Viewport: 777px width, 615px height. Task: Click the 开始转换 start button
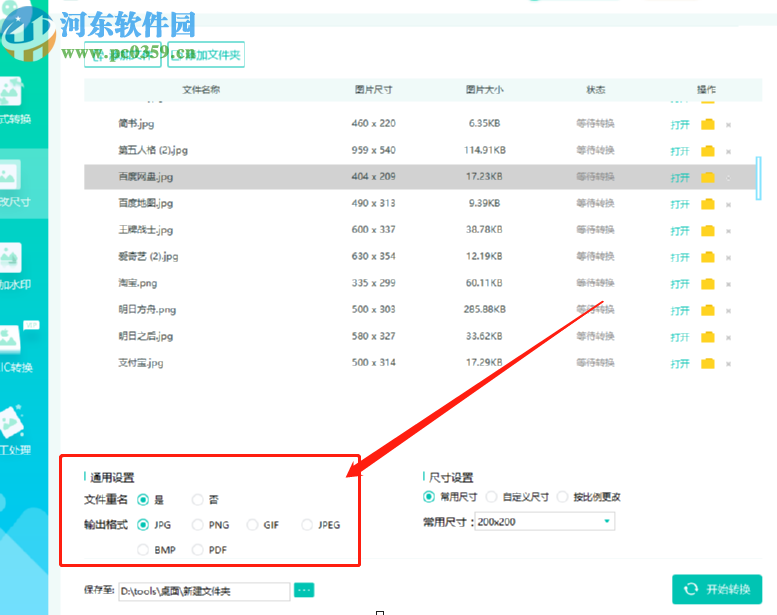(717, 589)
